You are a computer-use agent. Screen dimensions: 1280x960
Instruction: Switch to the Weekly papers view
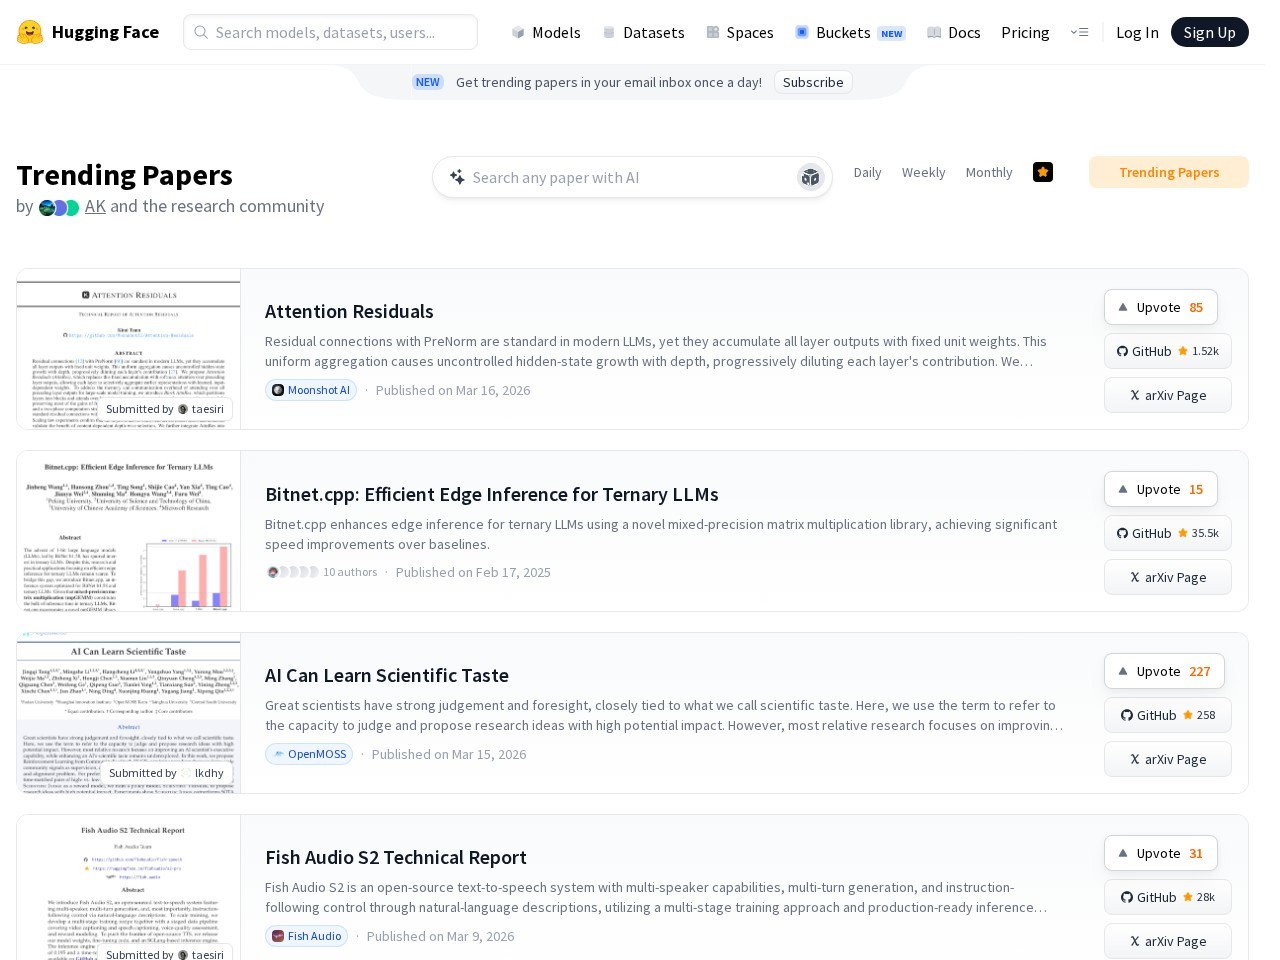click(923, 172)
